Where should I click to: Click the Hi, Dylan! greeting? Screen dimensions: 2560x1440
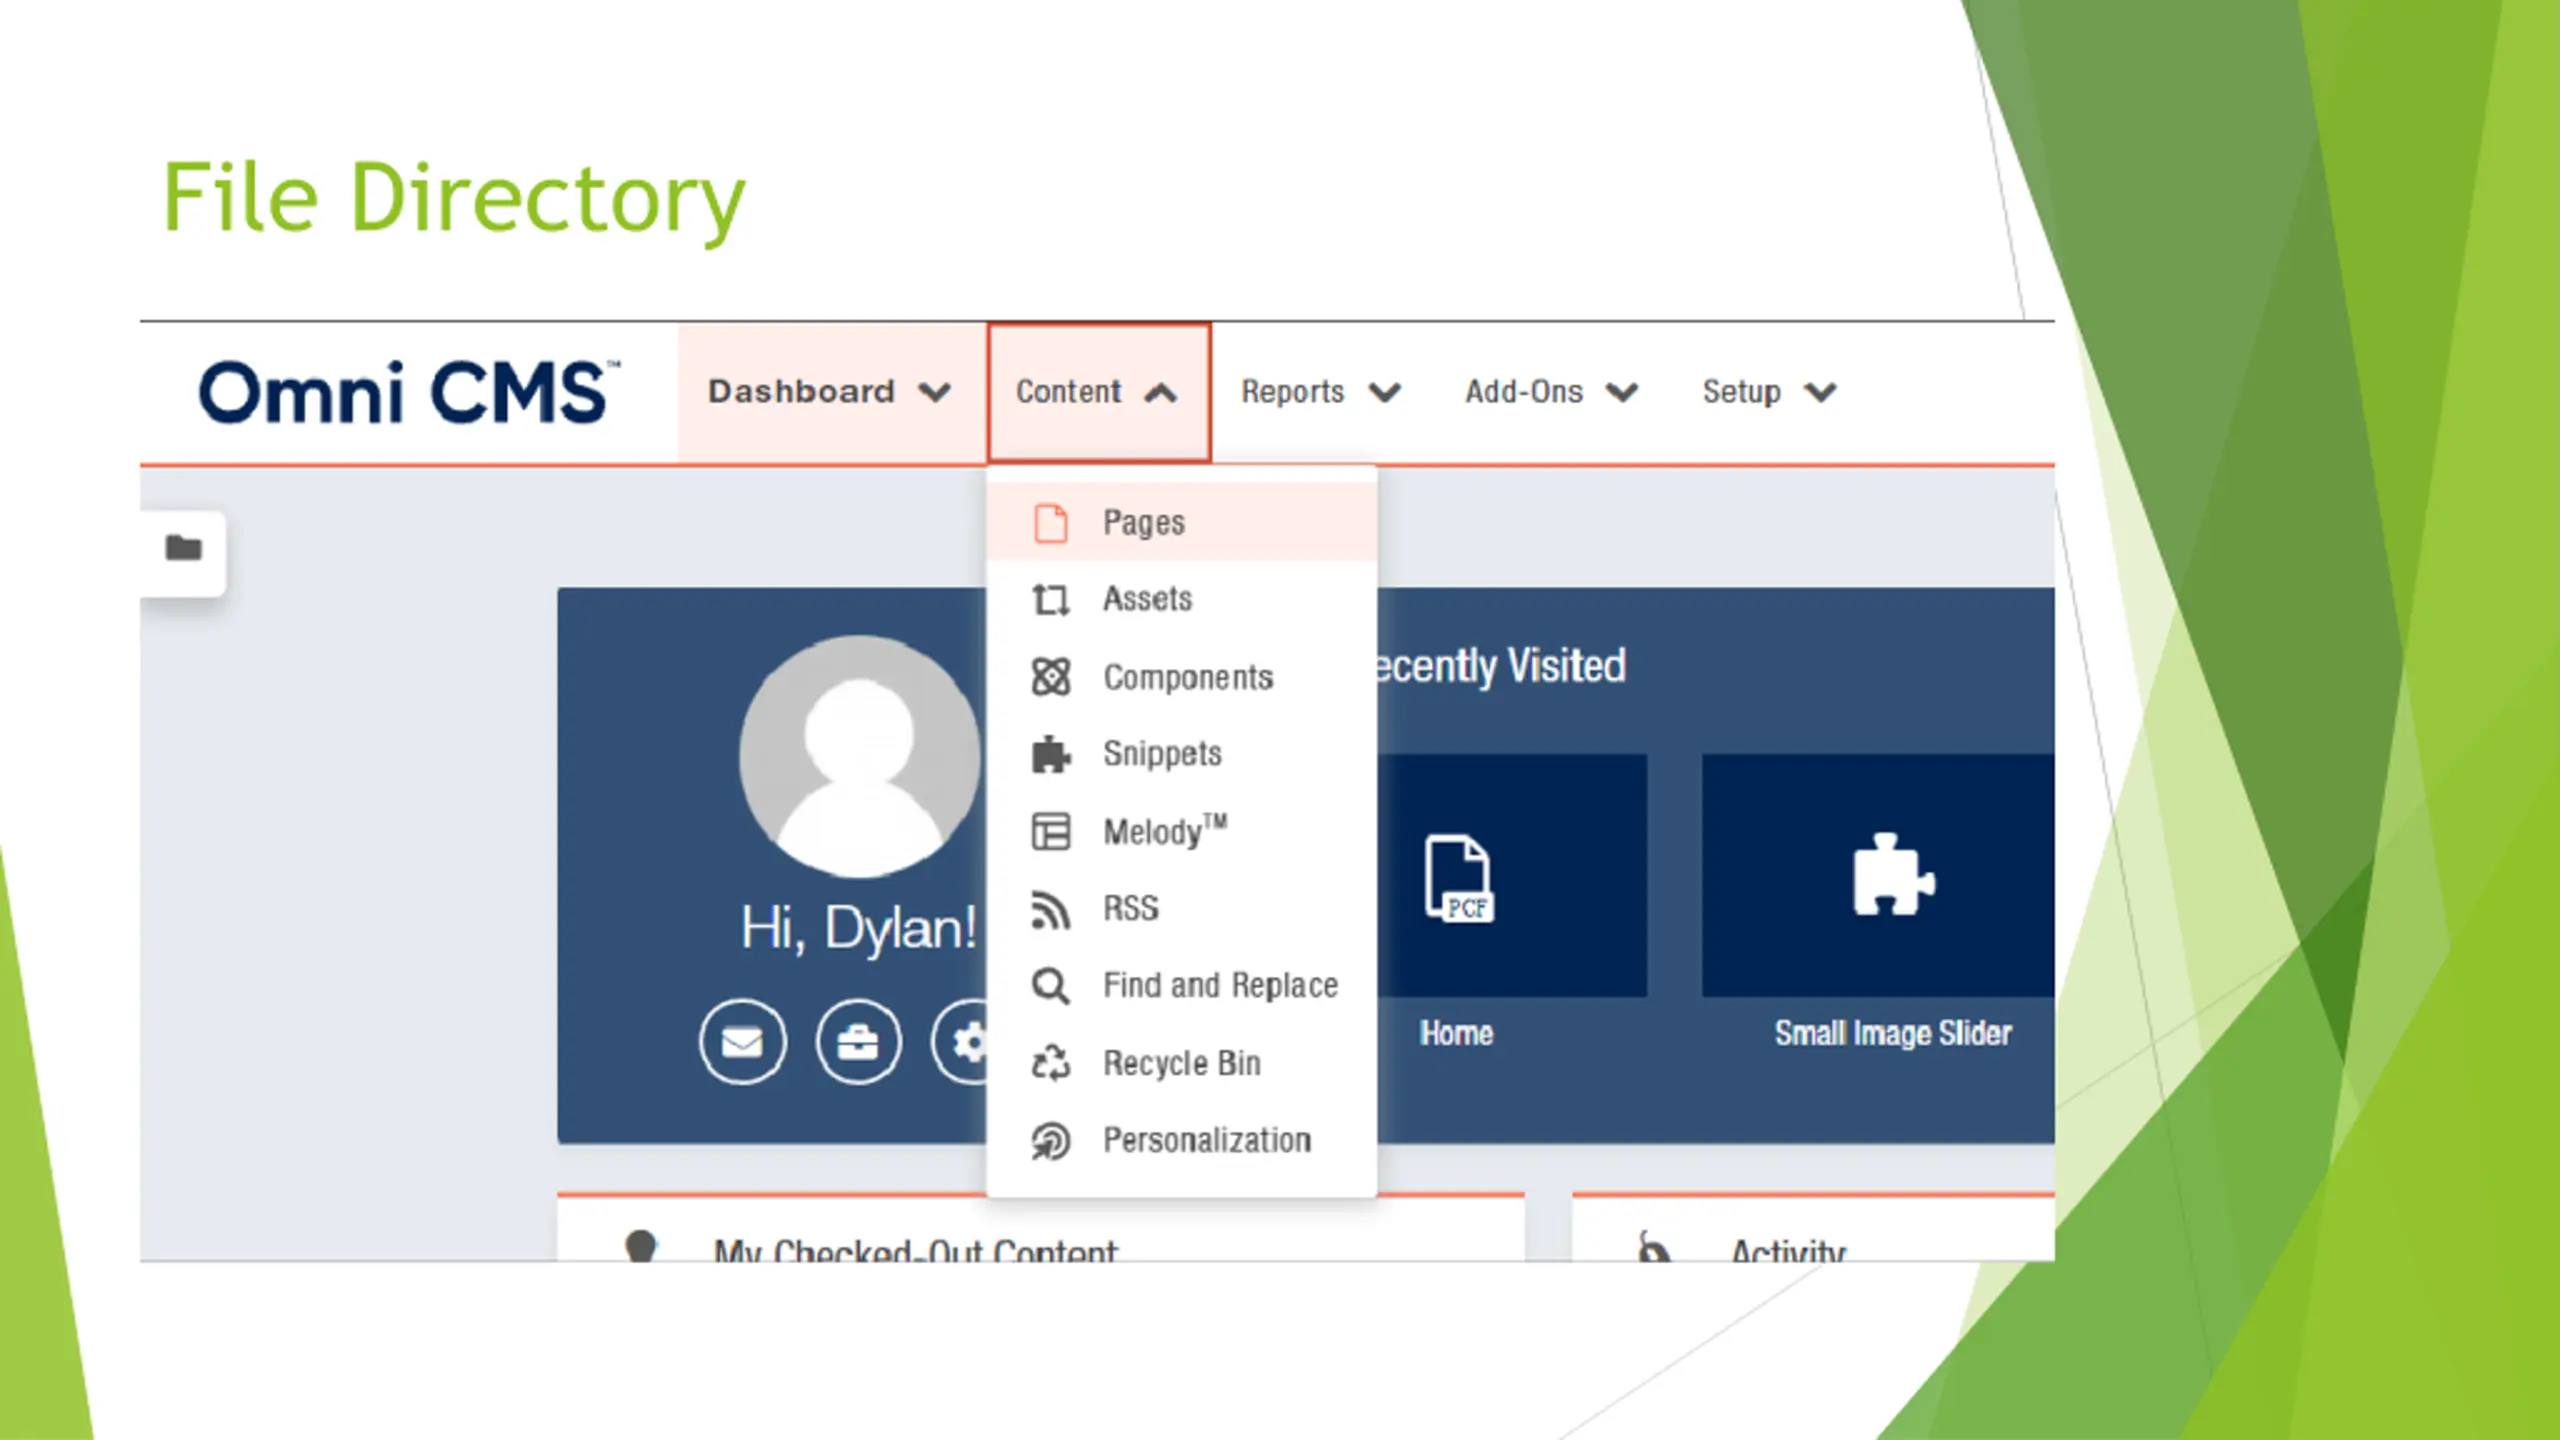(x=858, y=928)
